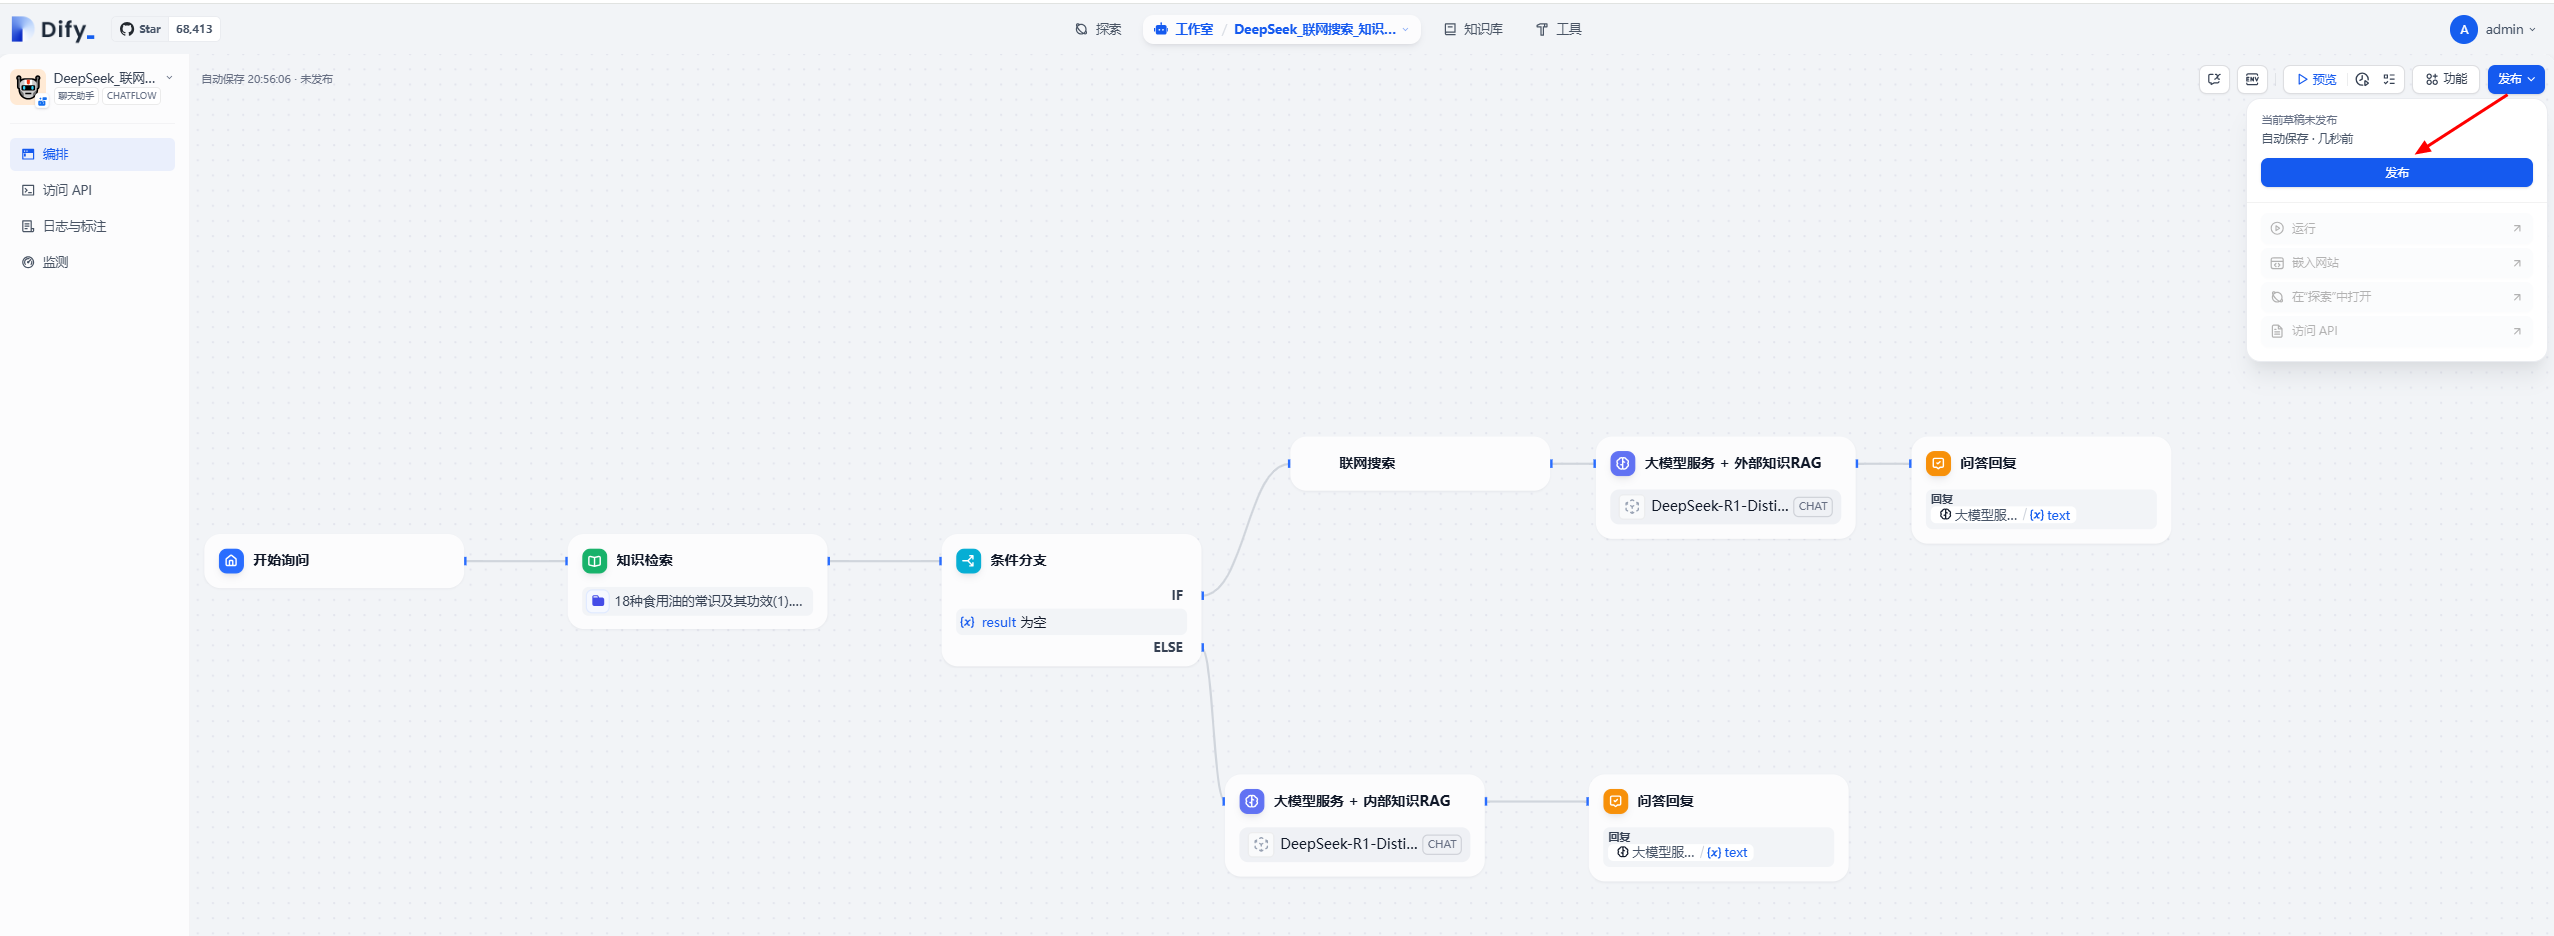Expand the DeepSeek app name chevron in sidebar
Image resolution: width=2554 pixels, height=936 pixels.
coord(169,78)
